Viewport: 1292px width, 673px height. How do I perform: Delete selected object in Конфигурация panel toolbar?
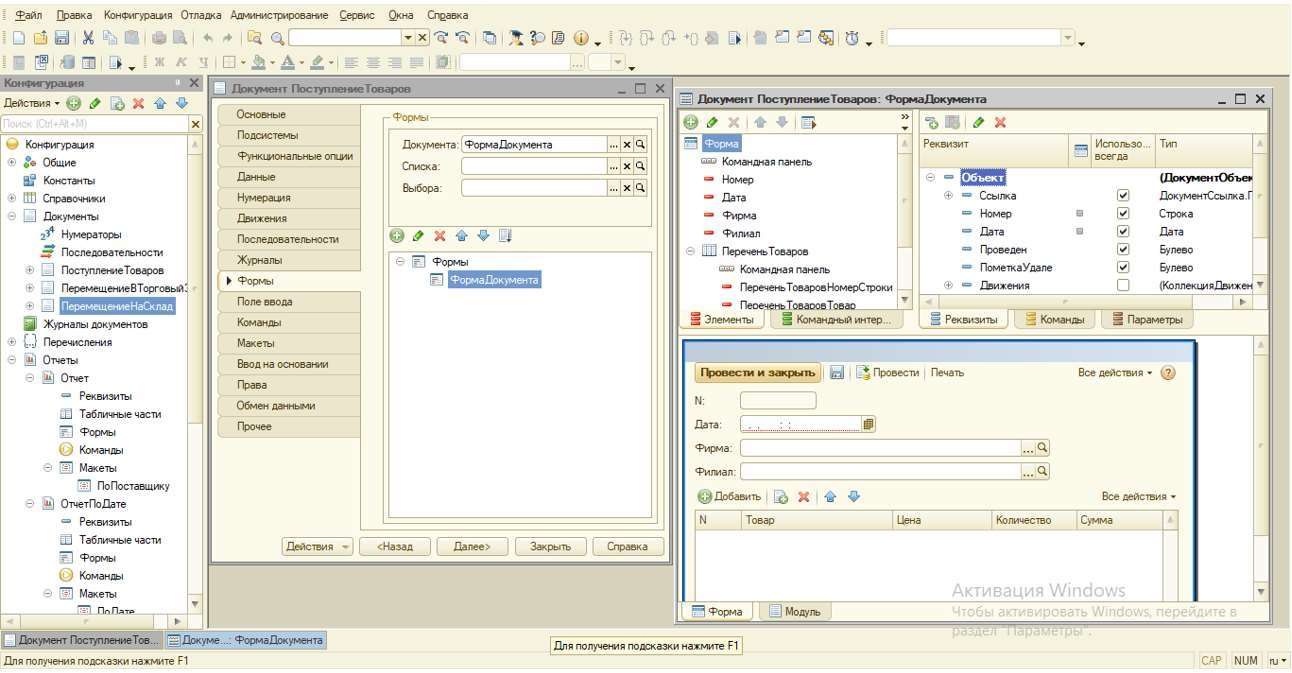139,103
